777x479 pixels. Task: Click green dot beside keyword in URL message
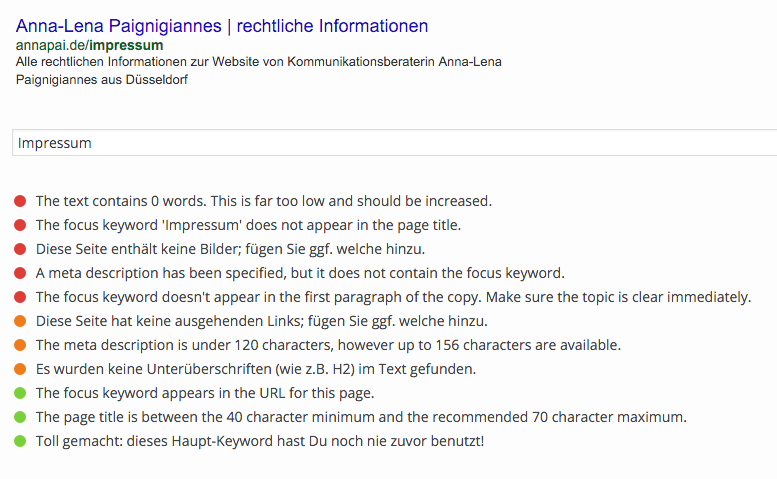(x=20, y=393)
